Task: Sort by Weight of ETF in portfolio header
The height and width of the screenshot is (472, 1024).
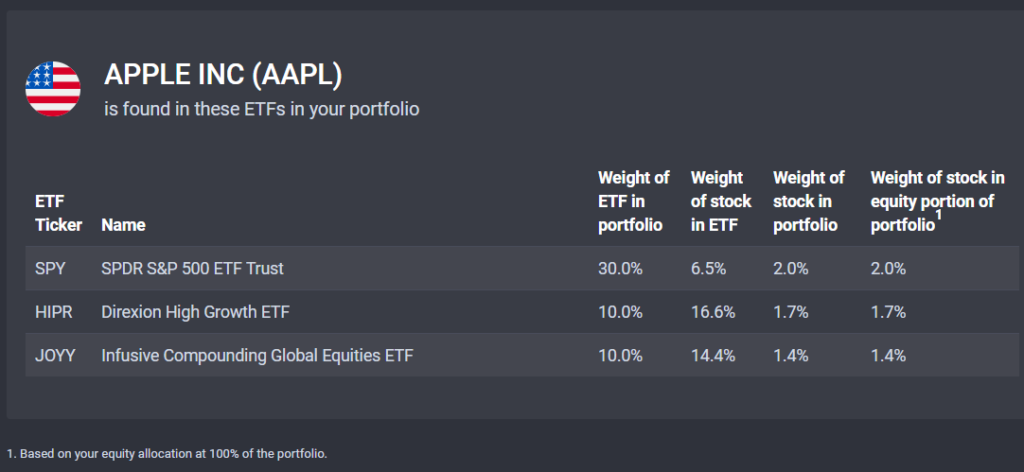Action: (633, 201)
